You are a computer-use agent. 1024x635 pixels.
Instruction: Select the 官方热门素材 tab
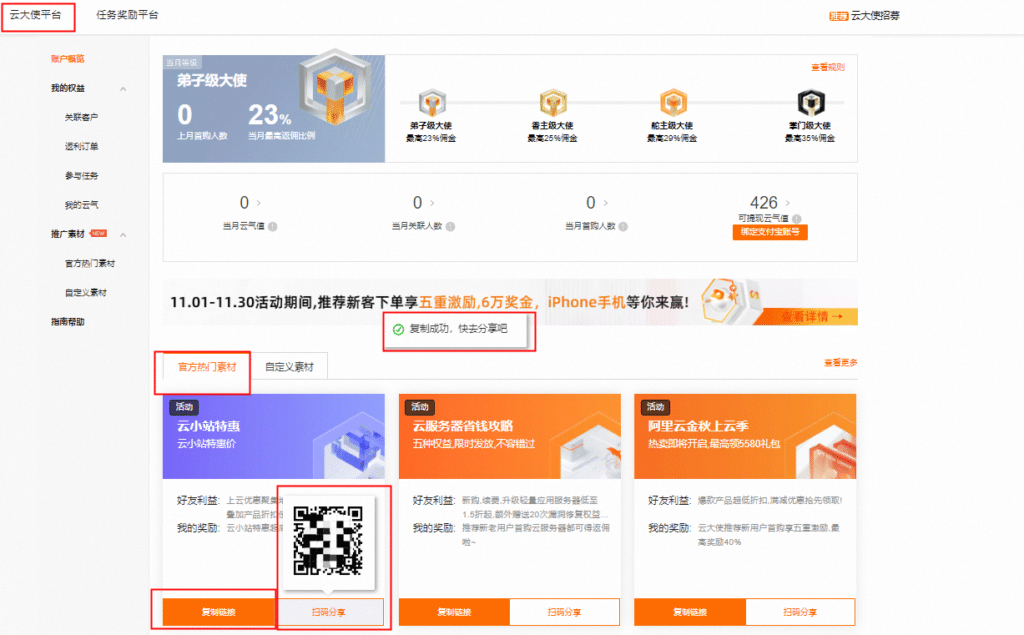pos(207,367)
